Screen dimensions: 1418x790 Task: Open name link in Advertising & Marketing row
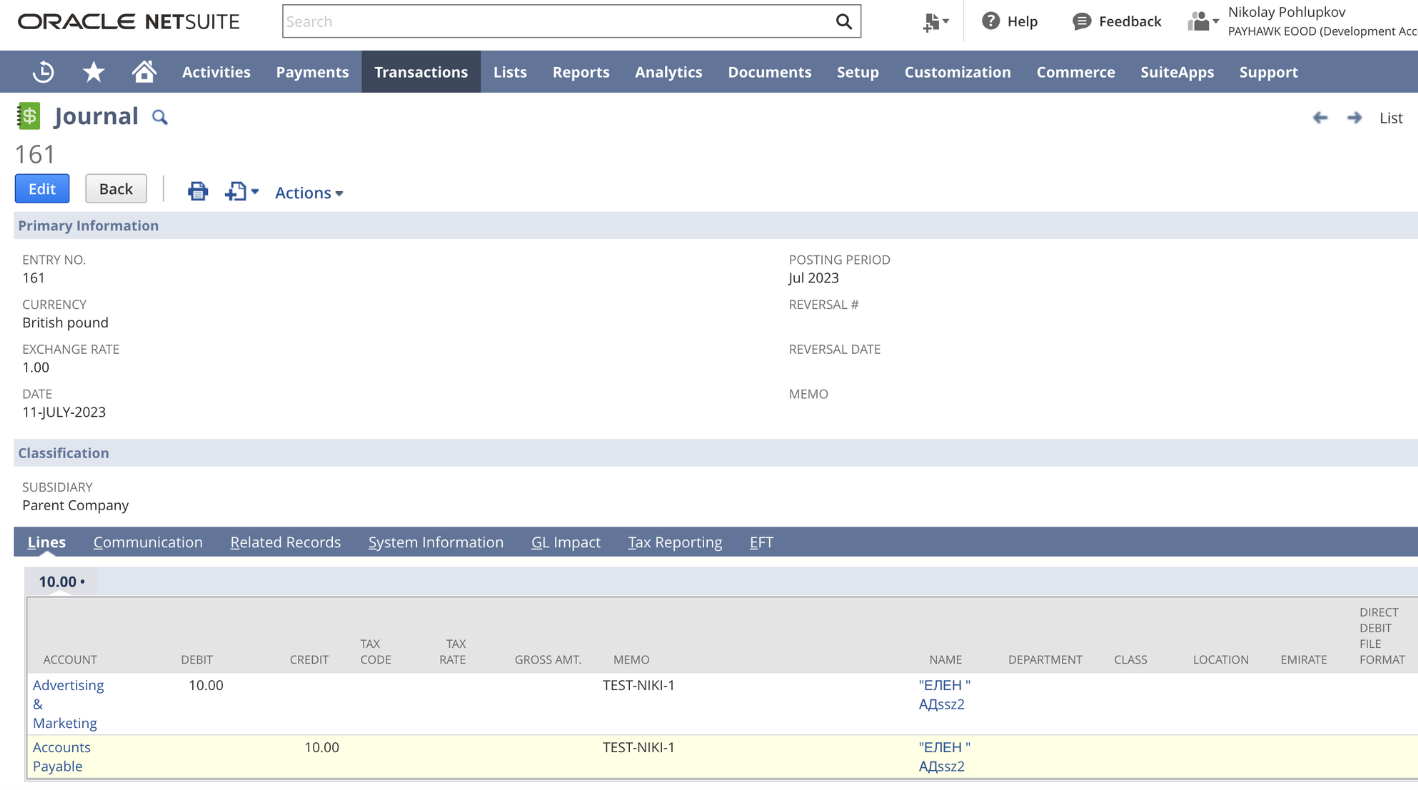point(945,695)
